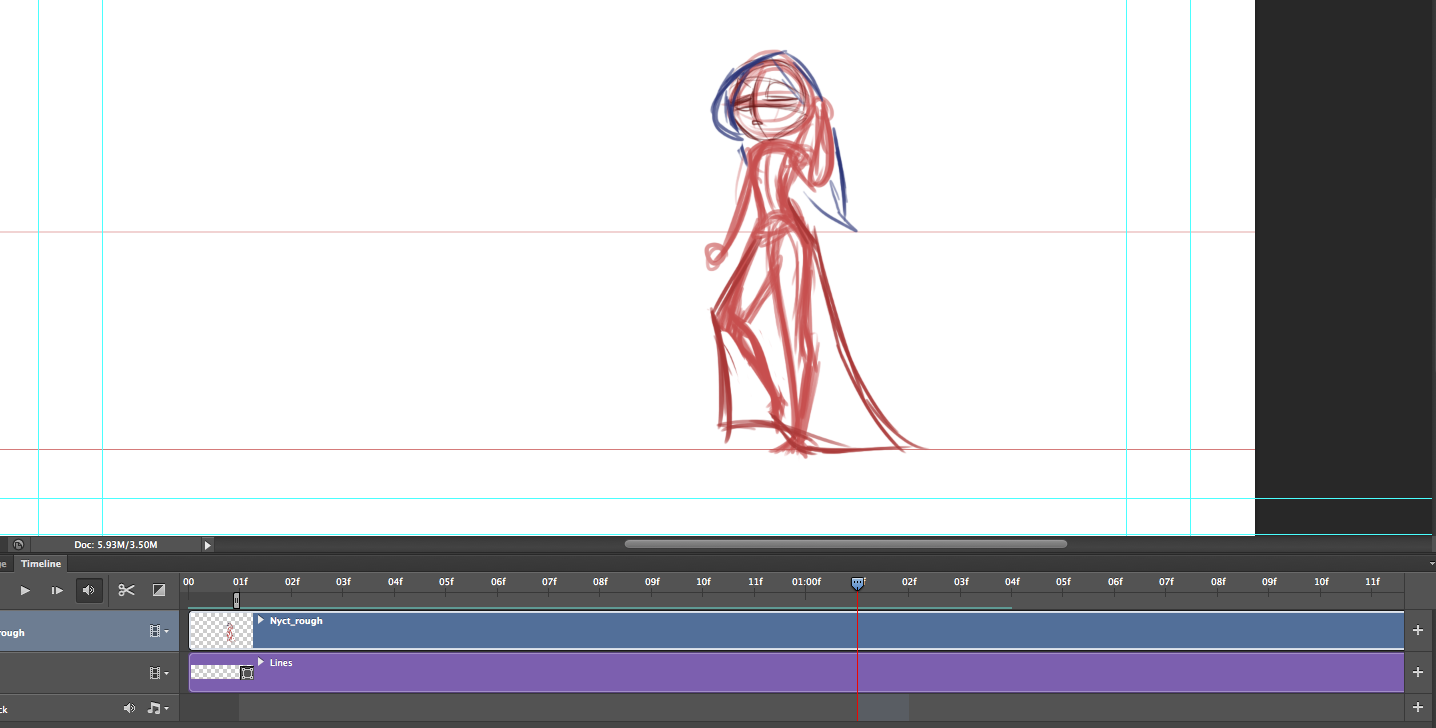Image resolution: width=1436 pixels, height=728 pixels.
Task: Split at playhead with scissors icon
Action: (126, 590)
